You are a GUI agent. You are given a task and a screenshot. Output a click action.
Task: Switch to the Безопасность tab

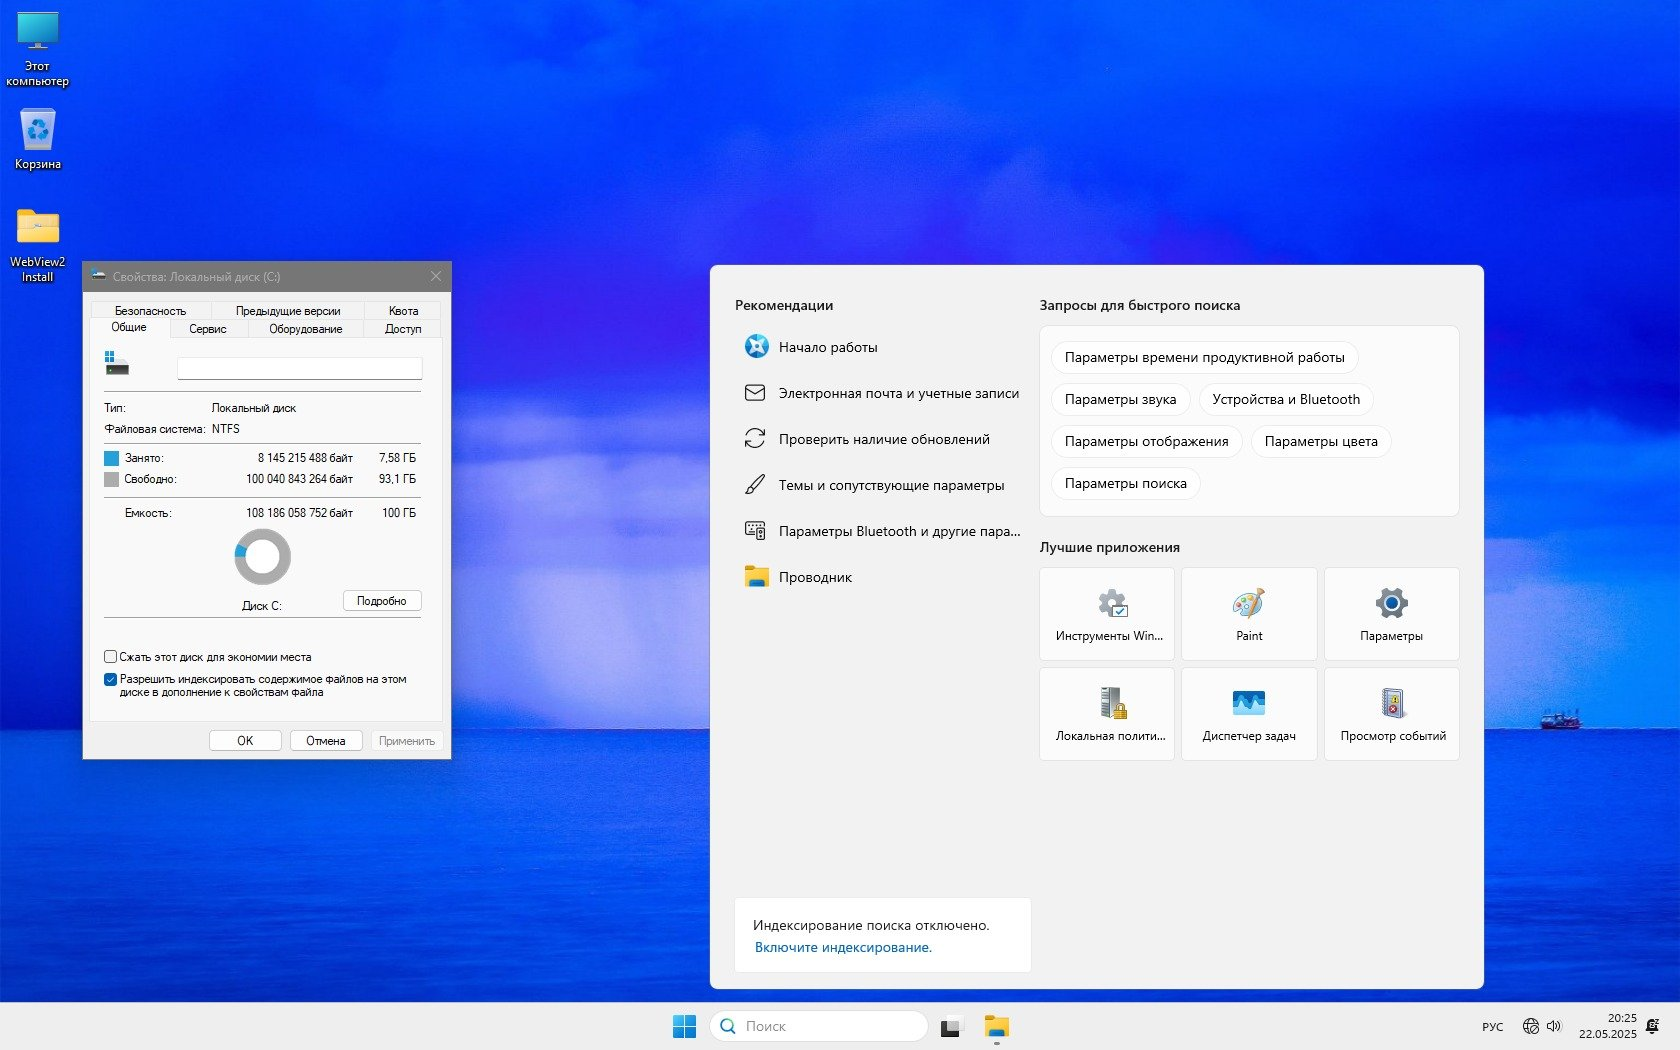(x=150, y=311)
